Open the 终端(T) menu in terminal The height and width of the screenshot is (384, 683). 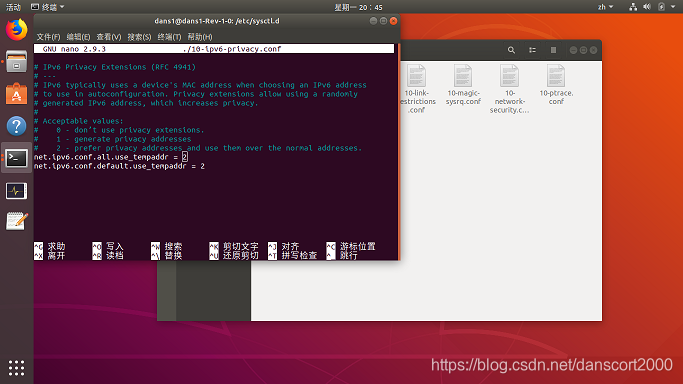pyautogui.click(x=169, y=37)
